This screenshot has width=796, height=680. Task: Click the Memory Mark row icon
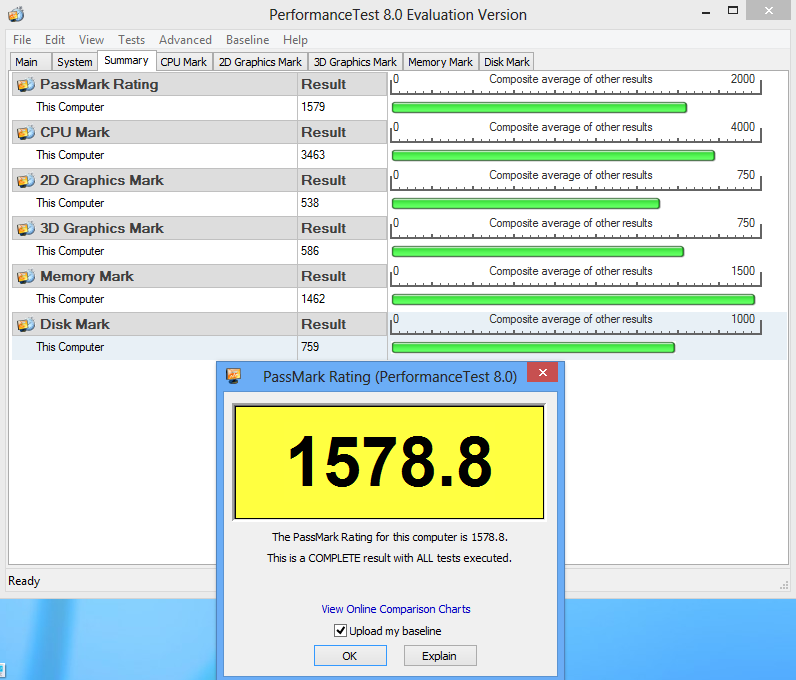tap(26, 276)
